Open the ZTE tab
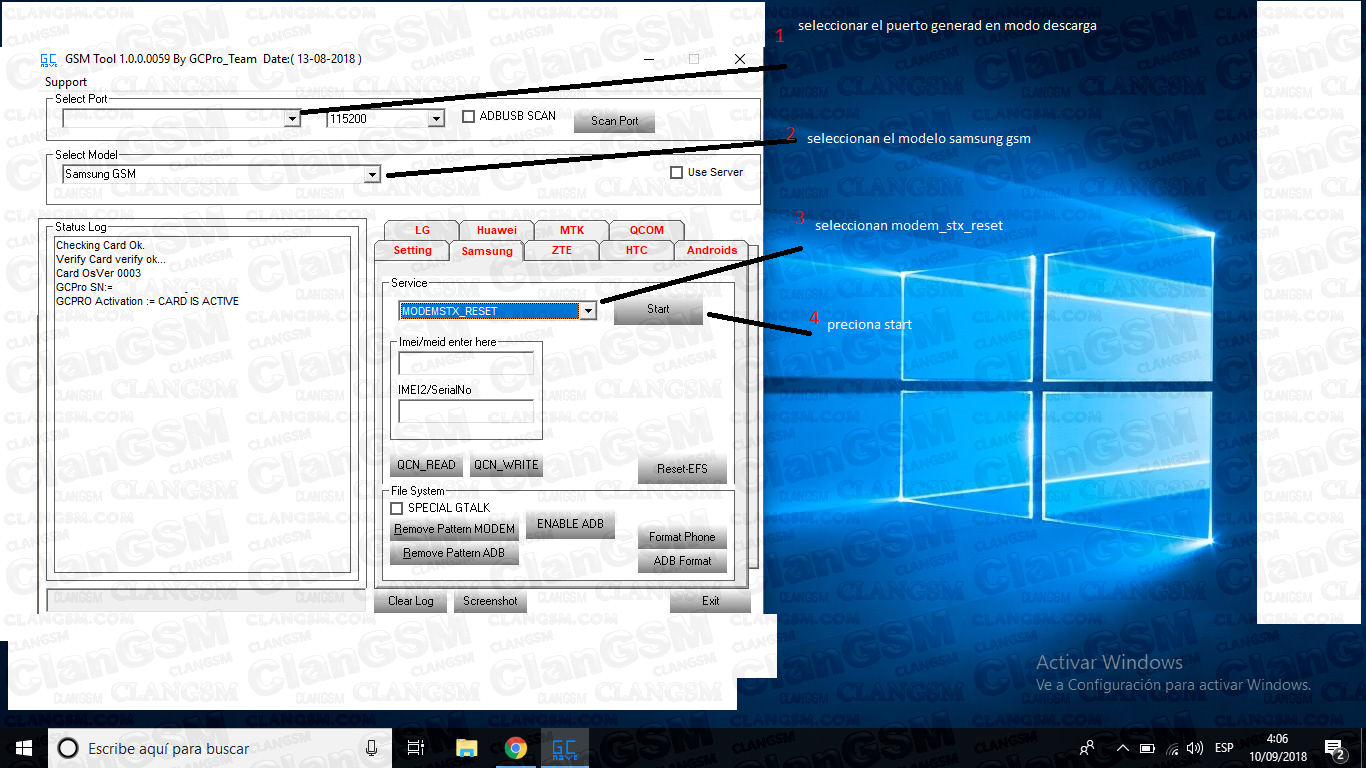Screen dimensions: 1366x768 [x=562, y=250]
